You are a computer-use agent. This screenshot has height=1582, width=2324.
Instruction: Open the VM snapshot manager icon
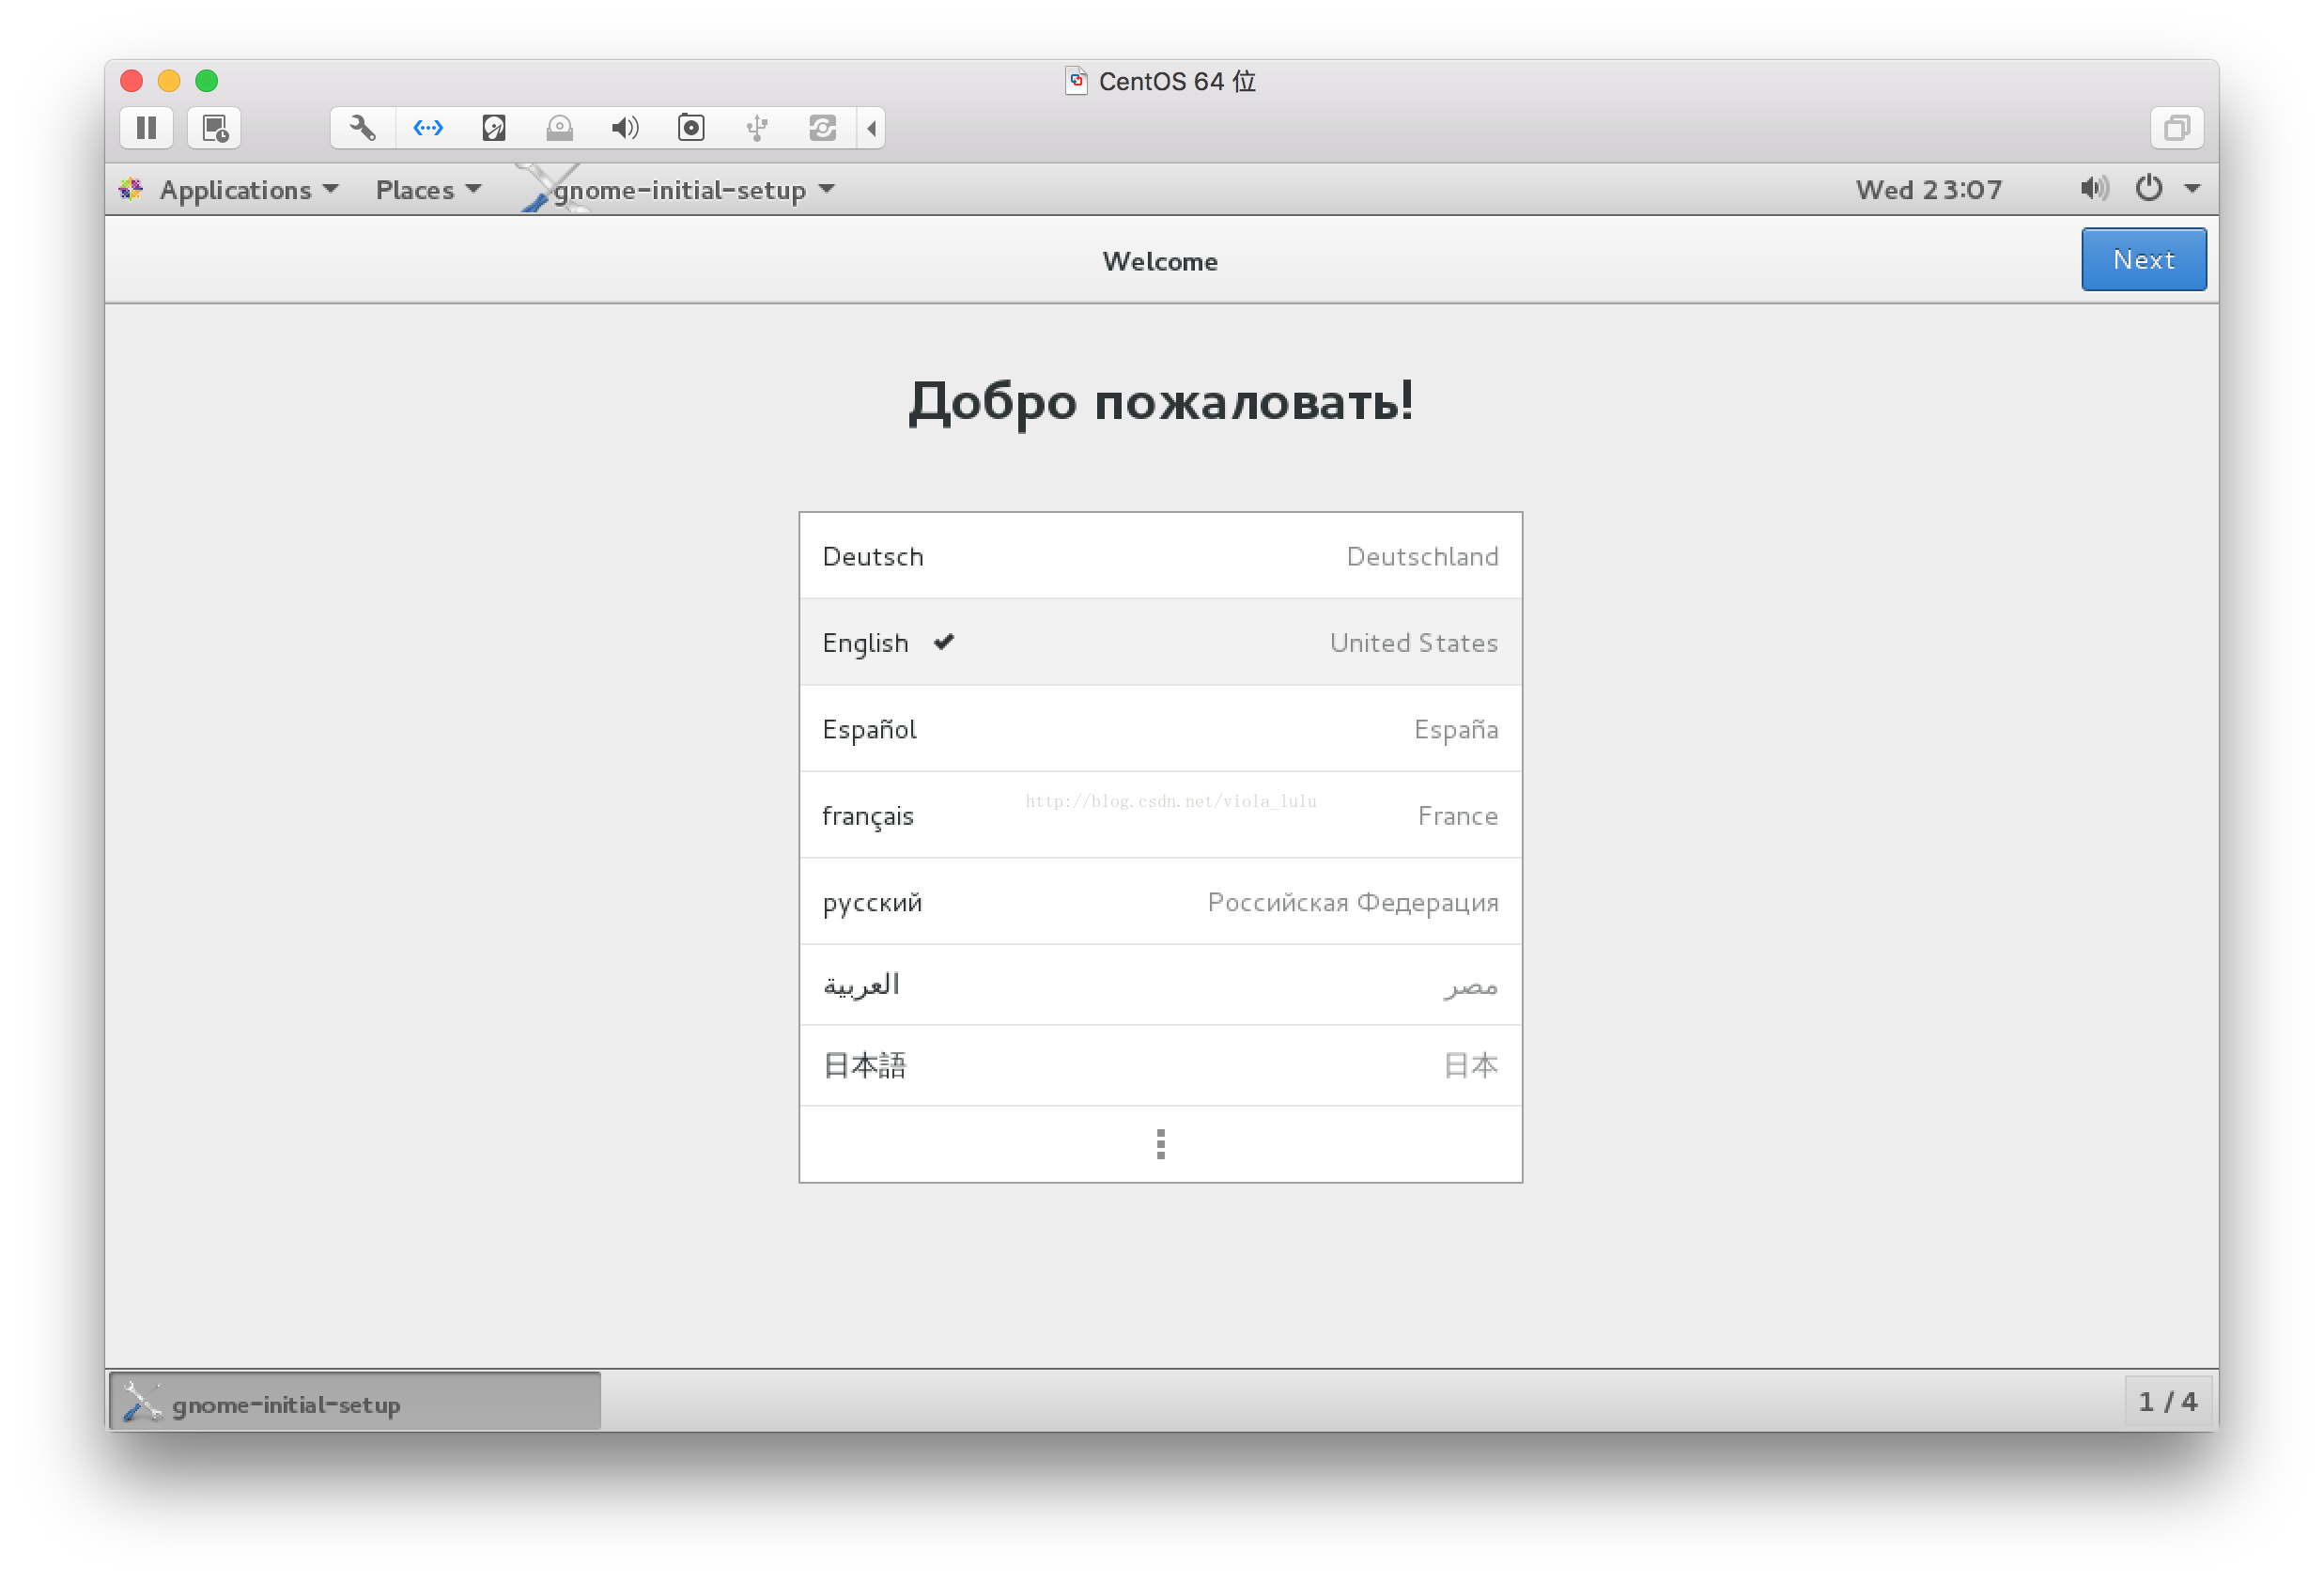coord(215,128)
